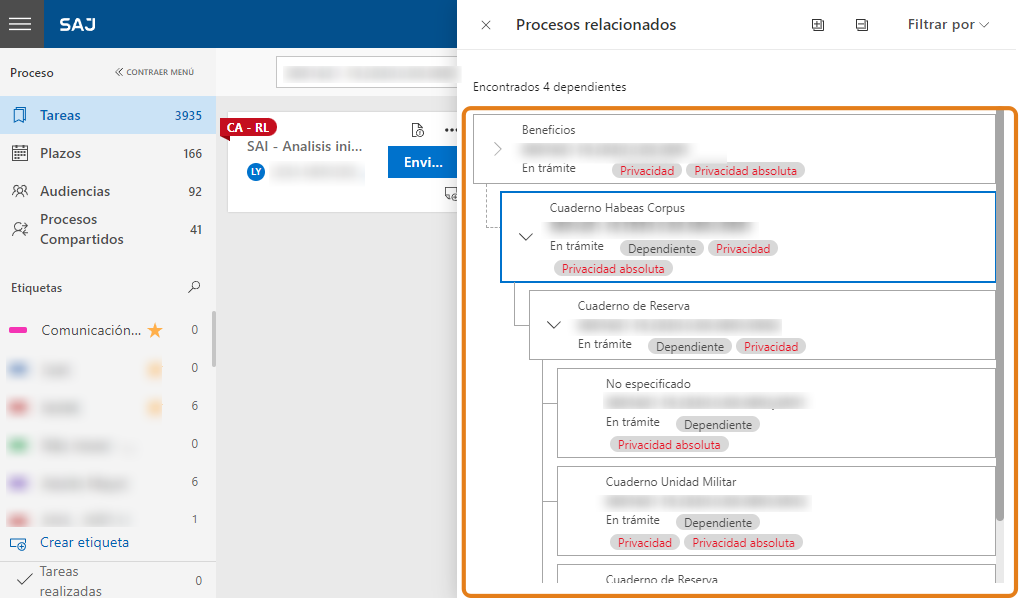This screenshot has height=599, width=1019.
Task: Select Tareas in the sidebar
Action: coord(60,115)
